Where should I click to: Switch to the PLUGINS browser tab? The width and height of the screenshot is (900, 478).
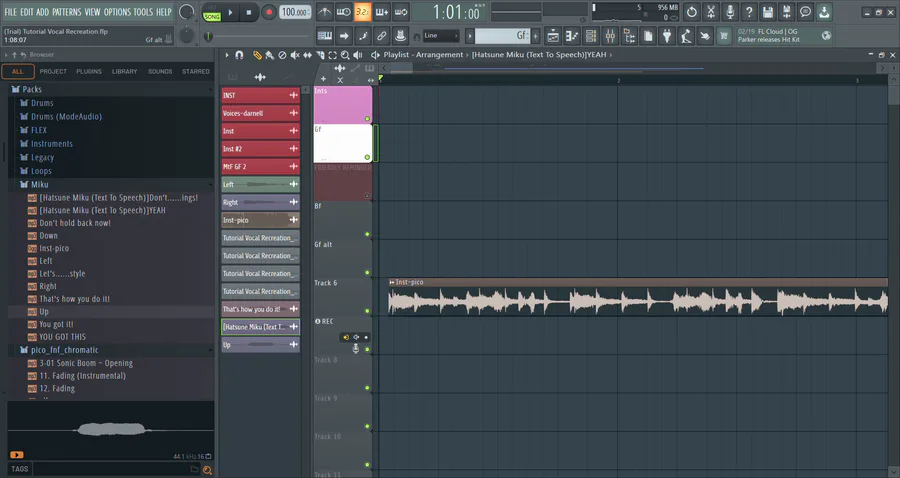pyautogui.click(x=89, y=72)
